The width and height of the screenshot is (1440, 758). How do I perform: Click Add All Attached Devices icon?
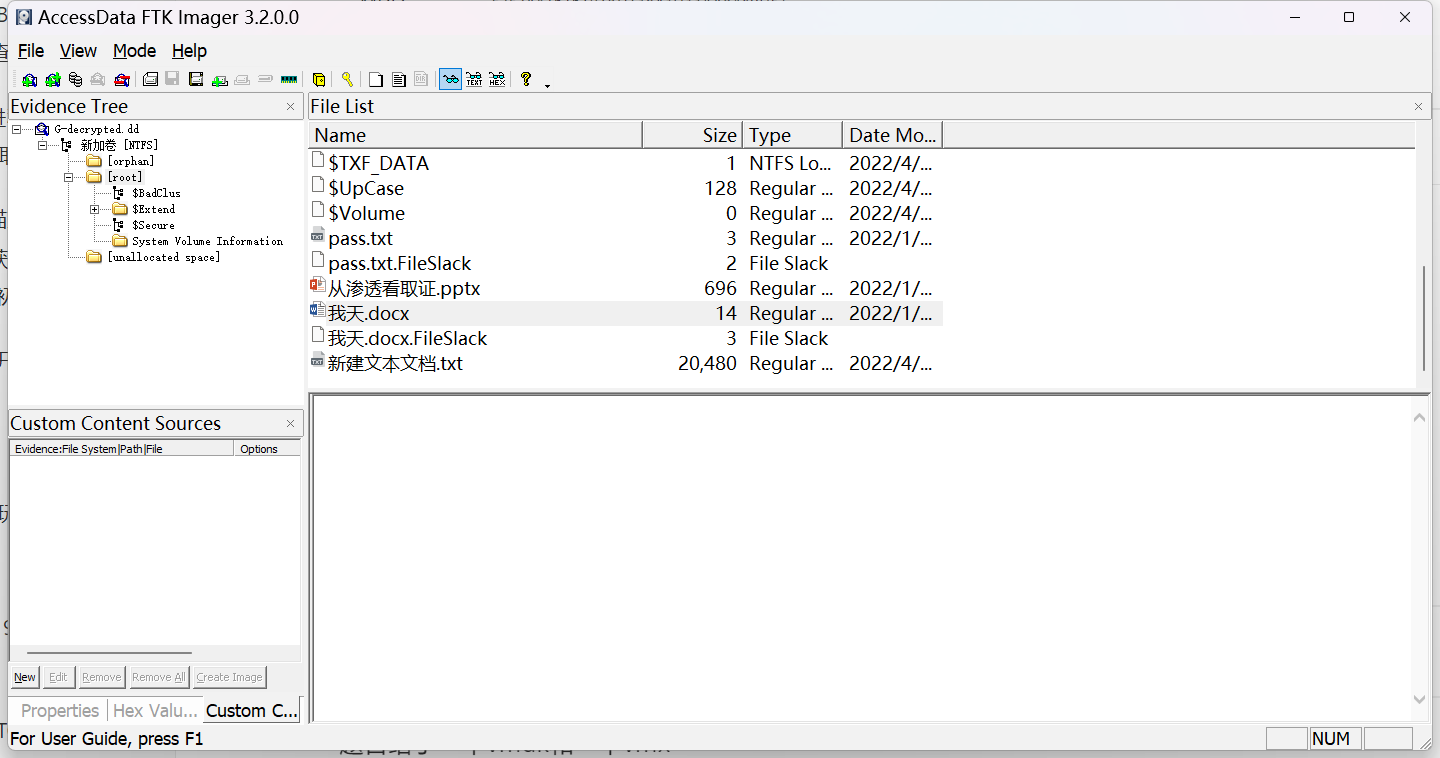52,80
